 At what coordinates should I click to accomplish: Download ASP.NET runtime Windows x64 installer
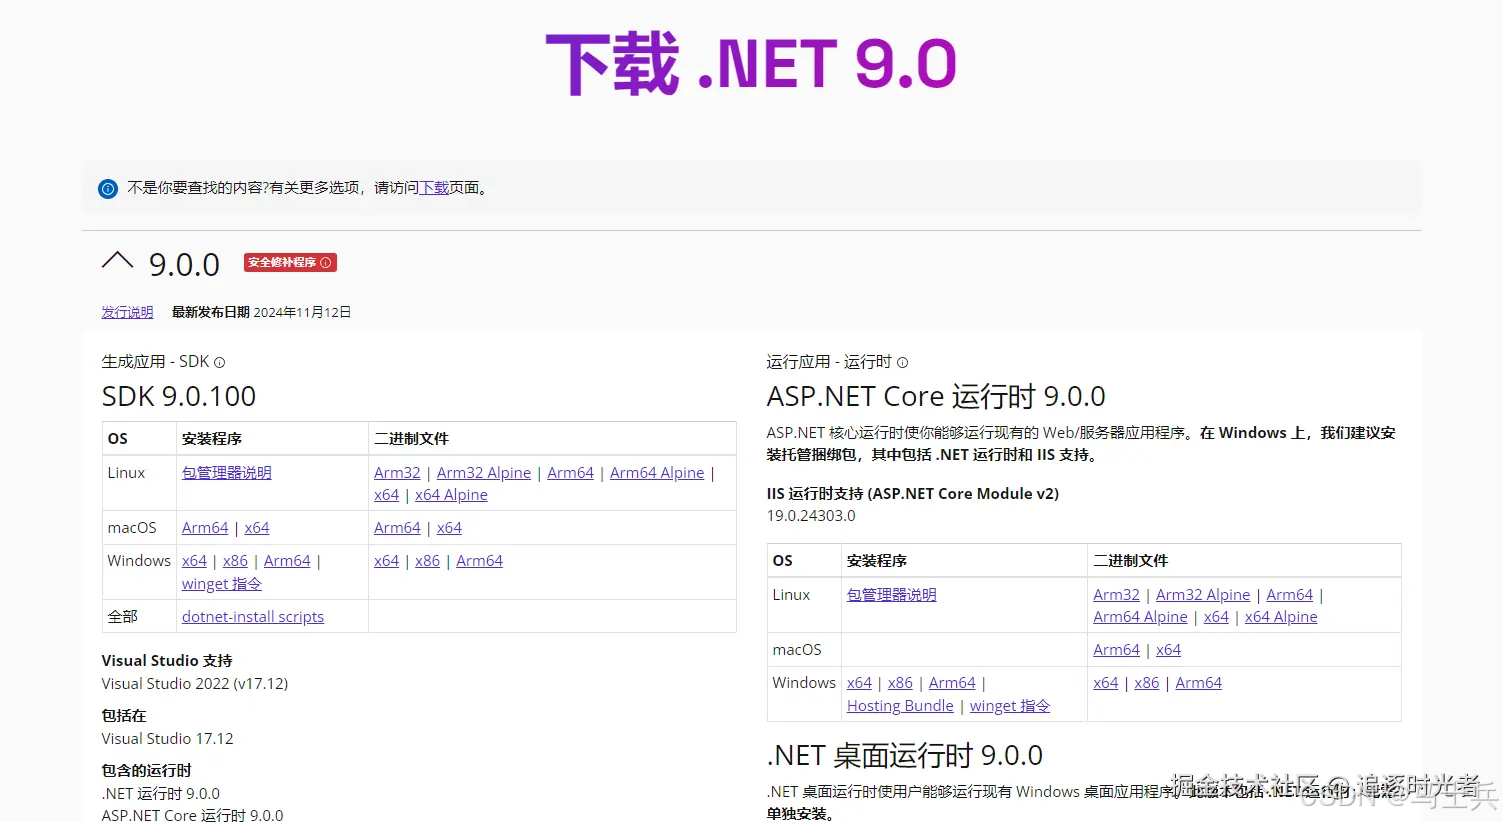pyautogui.click(x=859, y=683)
